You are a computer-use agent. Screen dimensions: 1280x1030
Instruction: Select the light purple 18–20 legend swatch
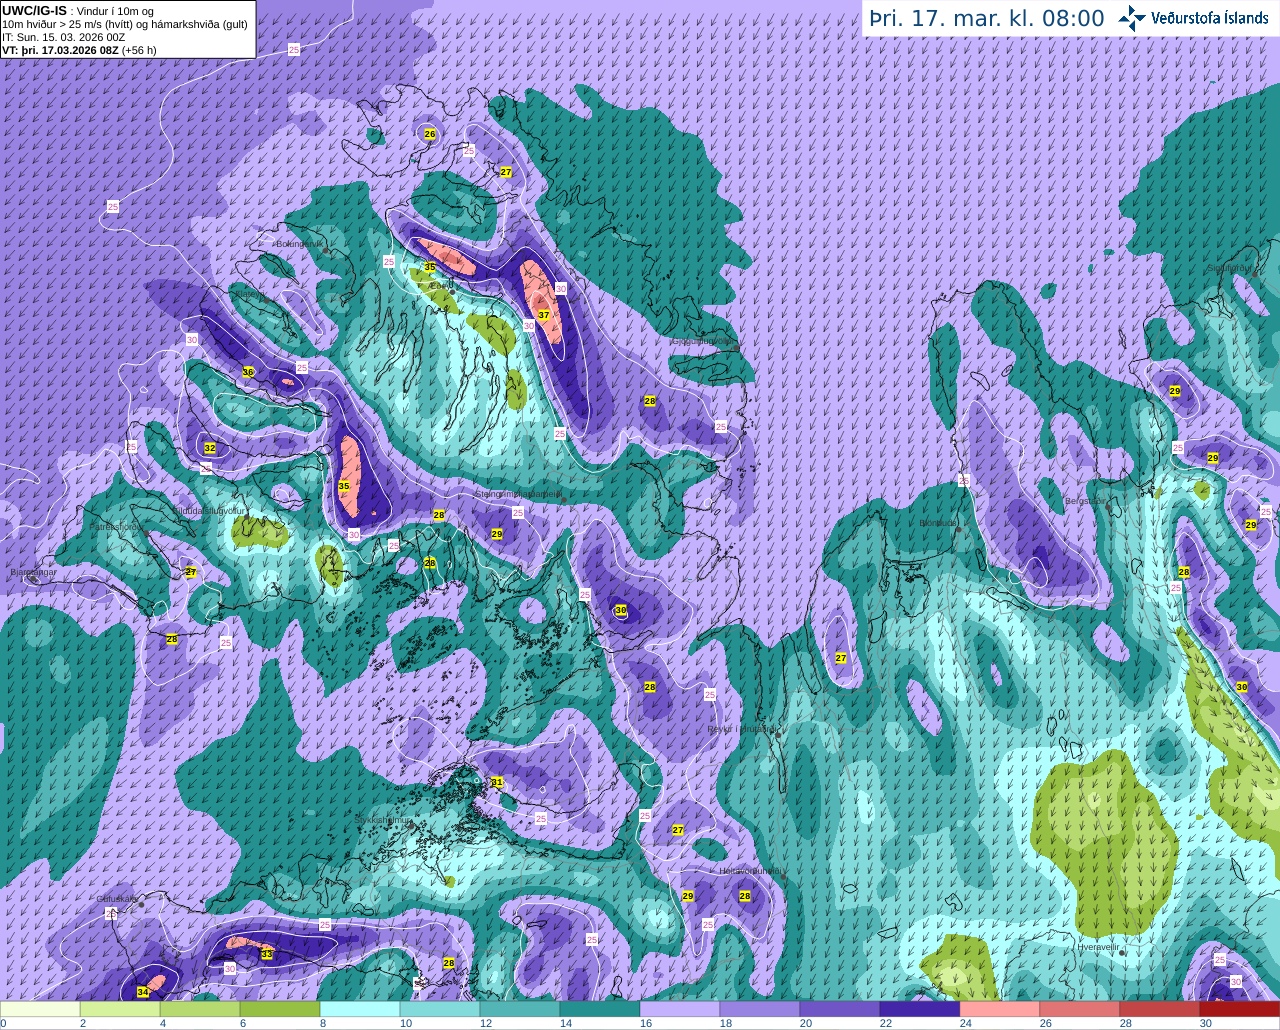(760, 1009)
